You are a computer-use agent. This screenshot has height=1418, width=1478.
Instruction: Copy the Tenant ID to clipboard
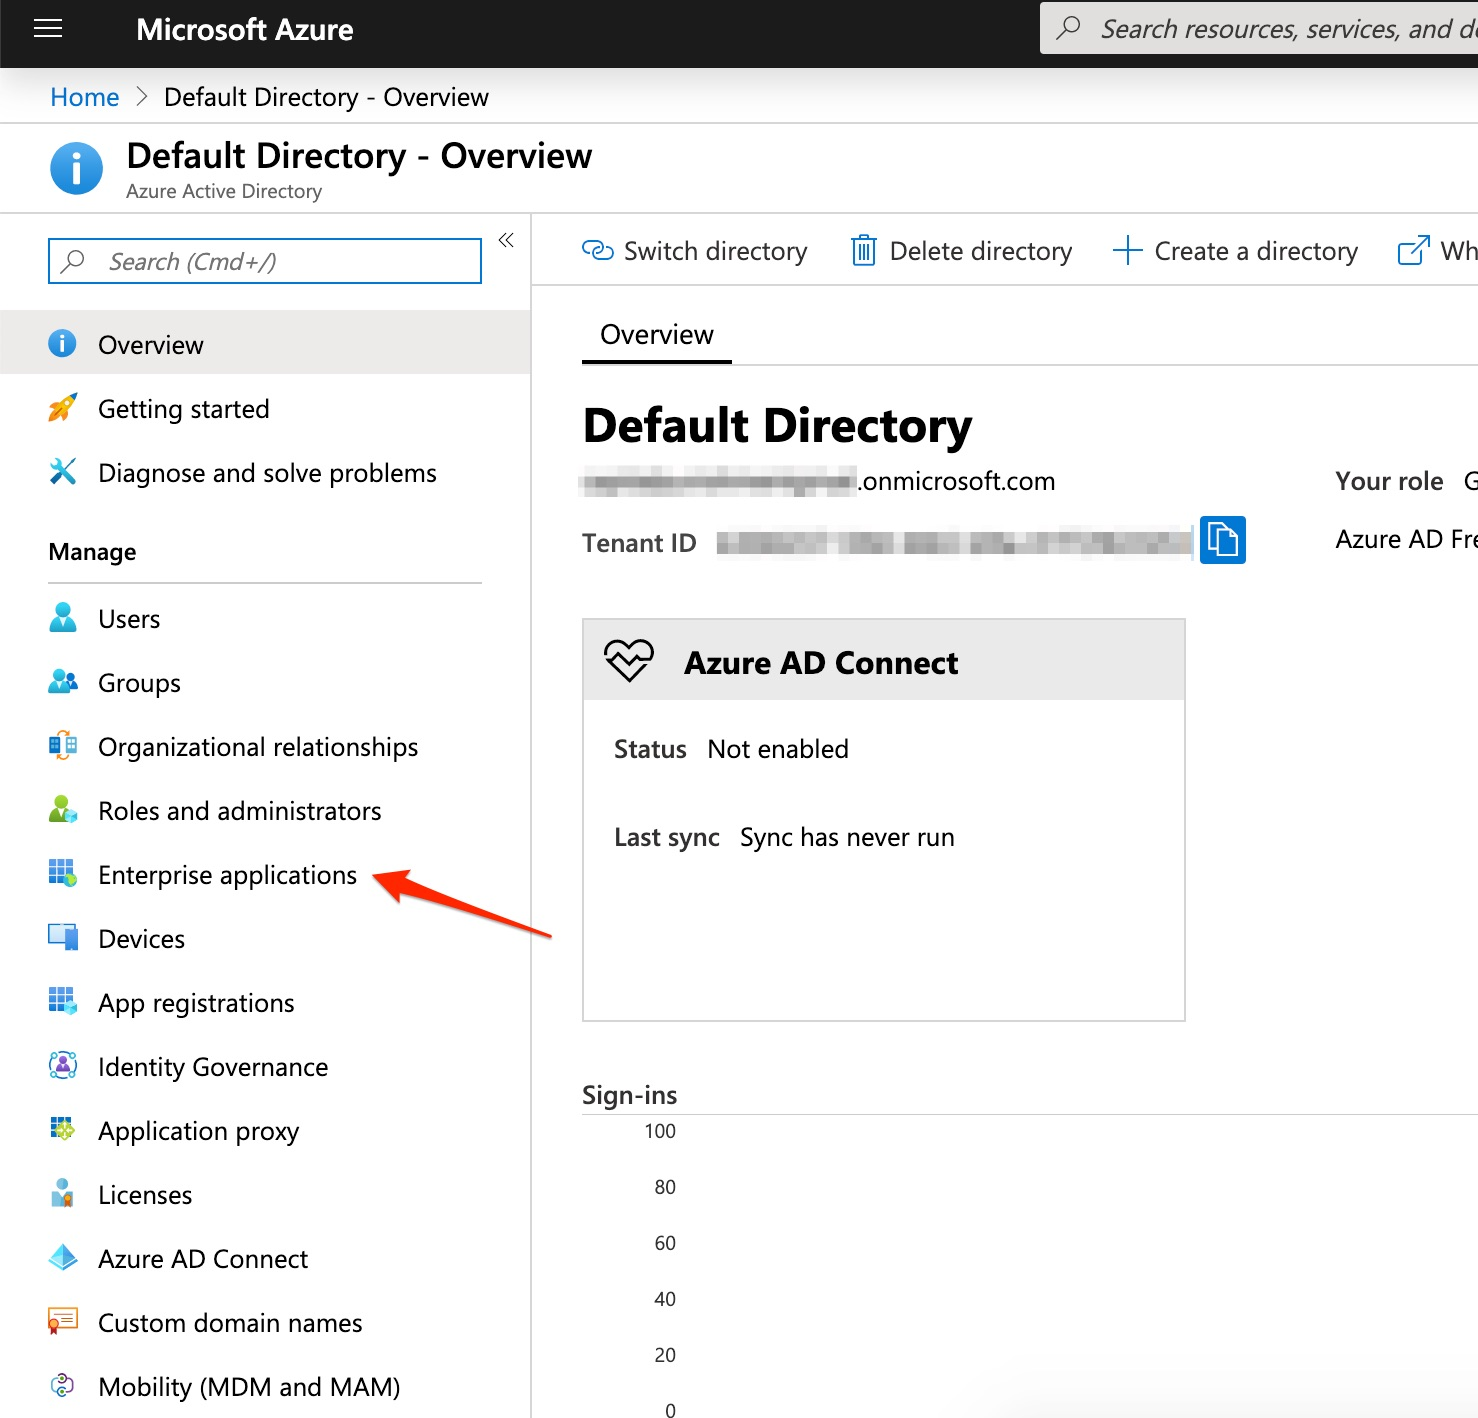coord(1222,540)
